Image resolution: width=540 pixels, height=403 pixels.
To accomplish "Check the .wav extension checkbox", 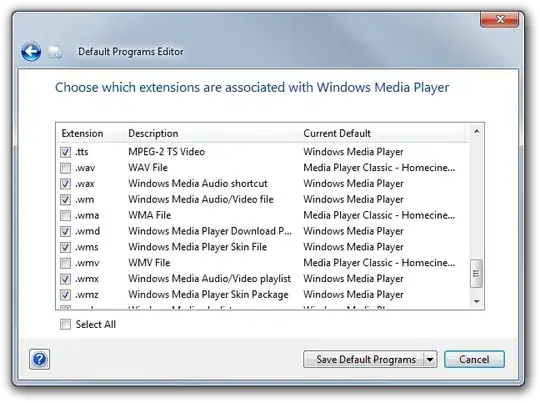I will 65,168.
